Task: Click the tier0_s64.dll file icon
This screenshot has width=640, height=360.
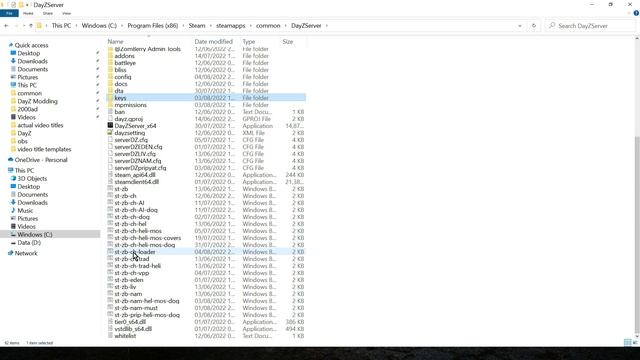Action: (110, 322)
